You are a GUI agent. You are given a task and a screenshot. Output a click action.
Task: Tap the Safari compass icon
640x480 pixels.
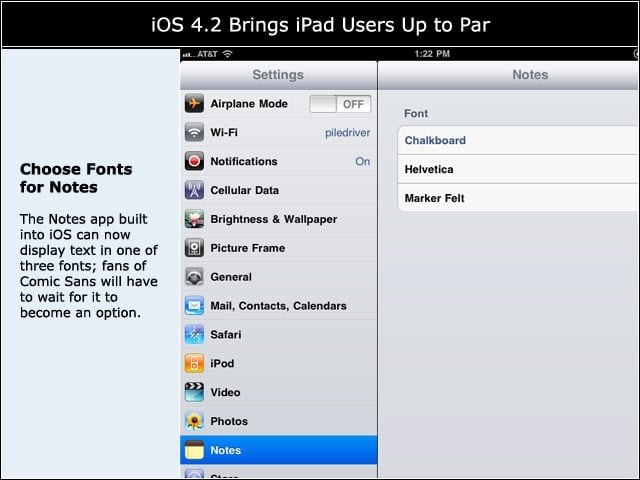tap(194, 335)
